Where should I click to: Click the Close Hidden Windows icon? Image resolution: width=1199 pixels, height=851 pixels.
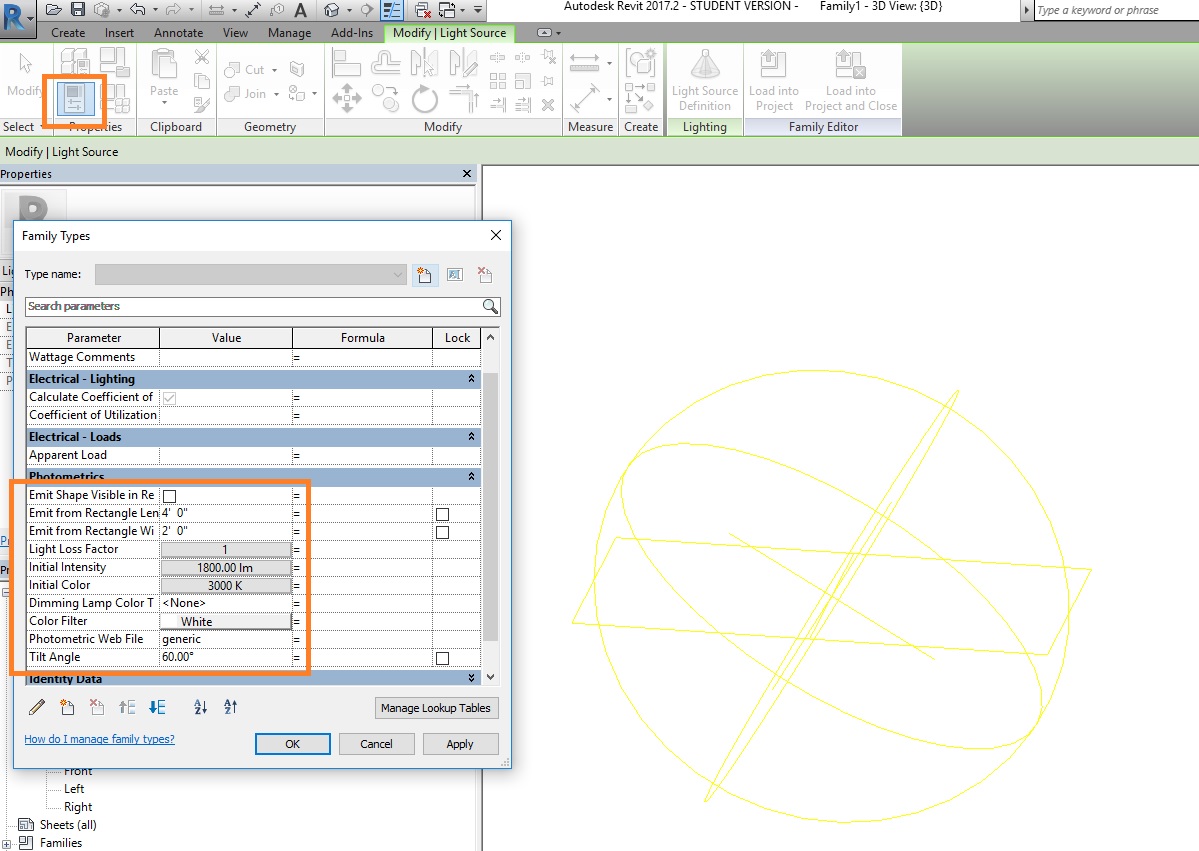[x=422, y=10]
